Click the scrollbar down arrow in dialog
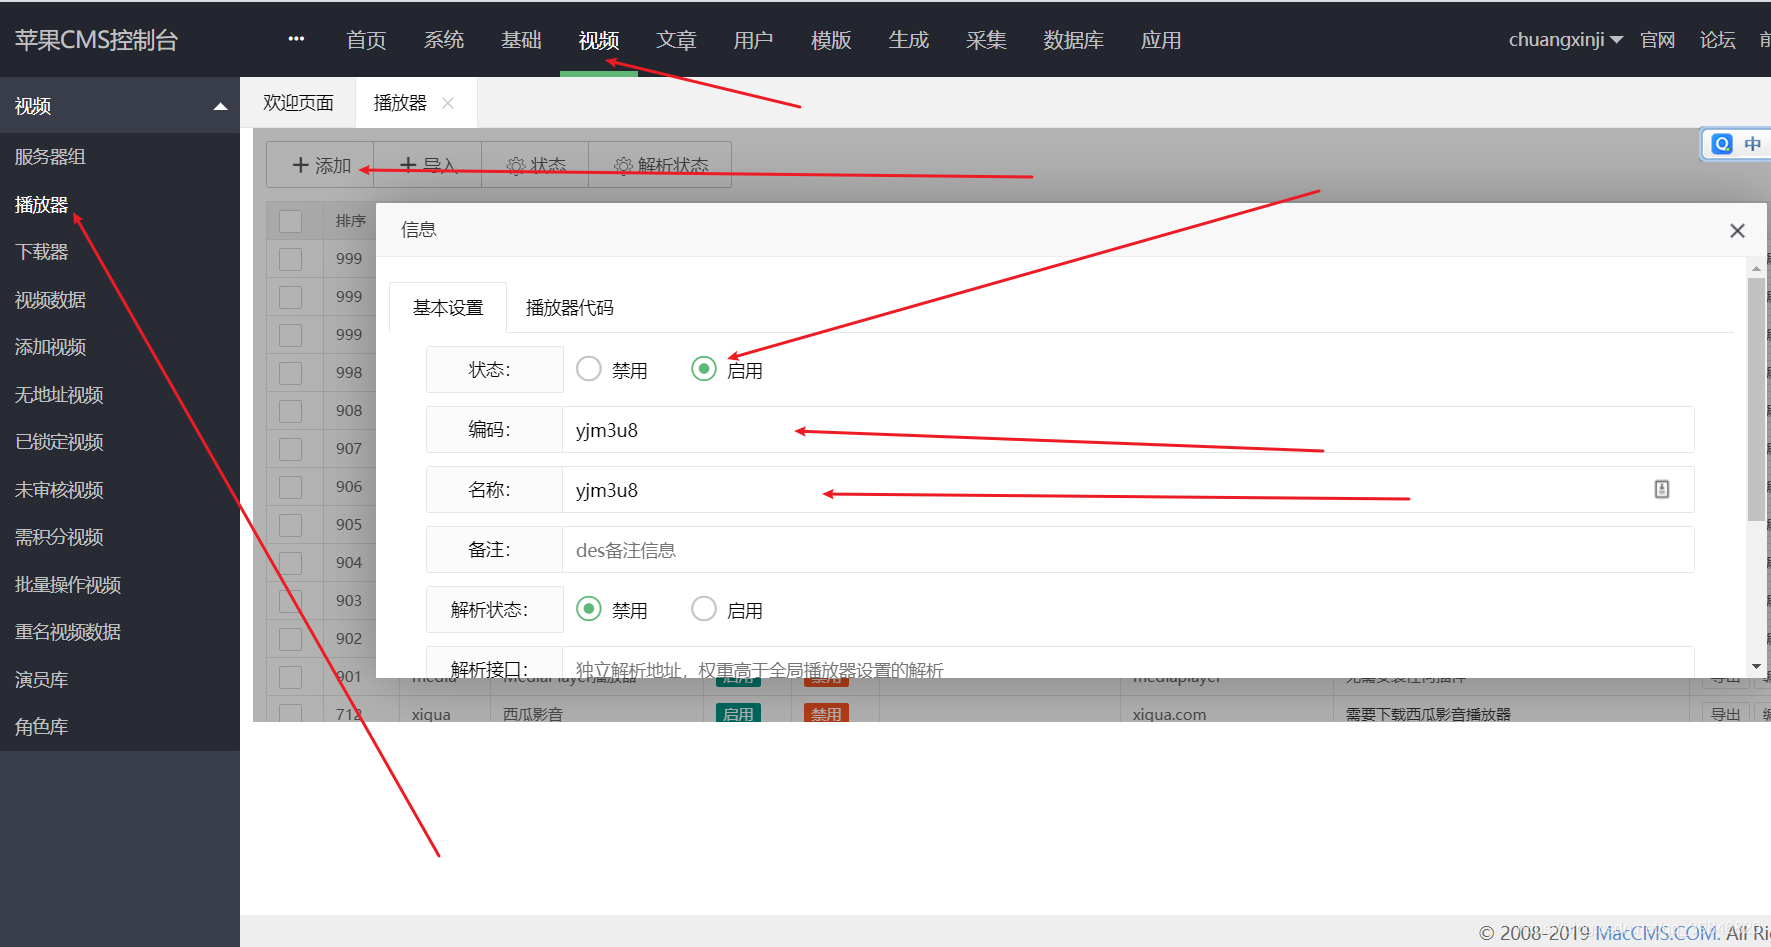This screenshot has height=947, width=1771. coord(1756,667)
